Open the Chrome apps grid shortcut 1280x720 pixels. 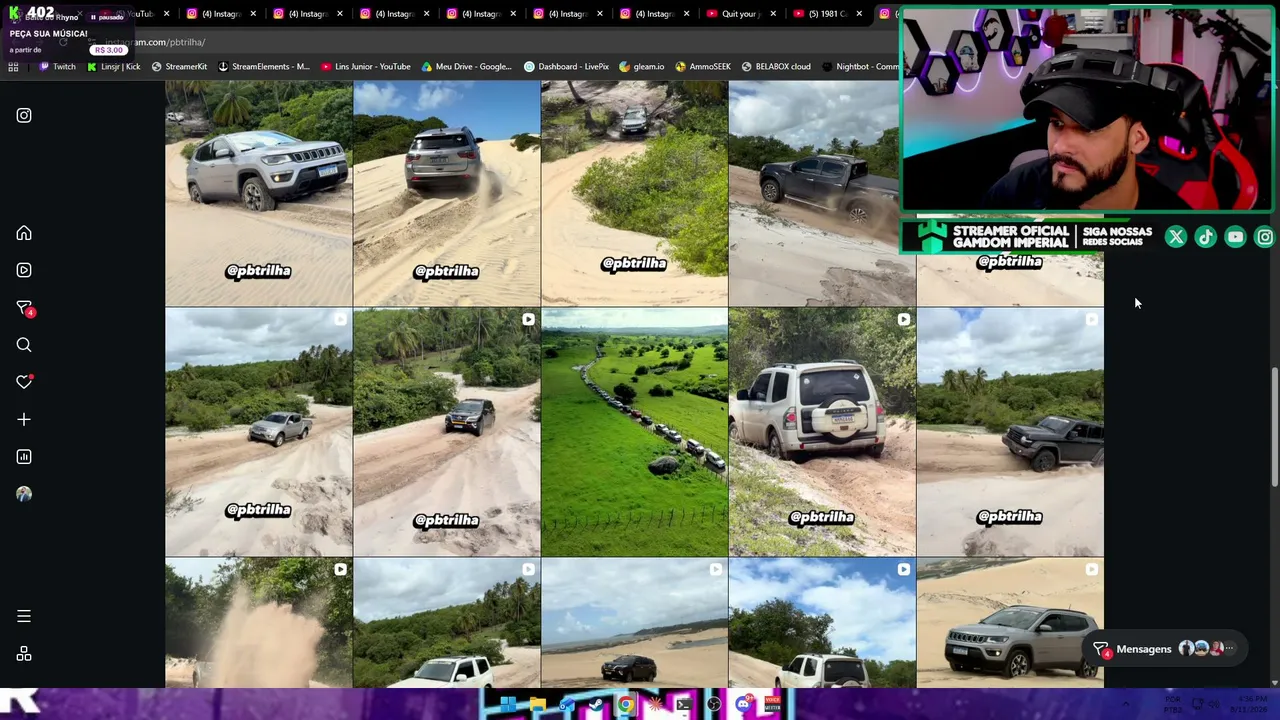click(x=13, y=67)
